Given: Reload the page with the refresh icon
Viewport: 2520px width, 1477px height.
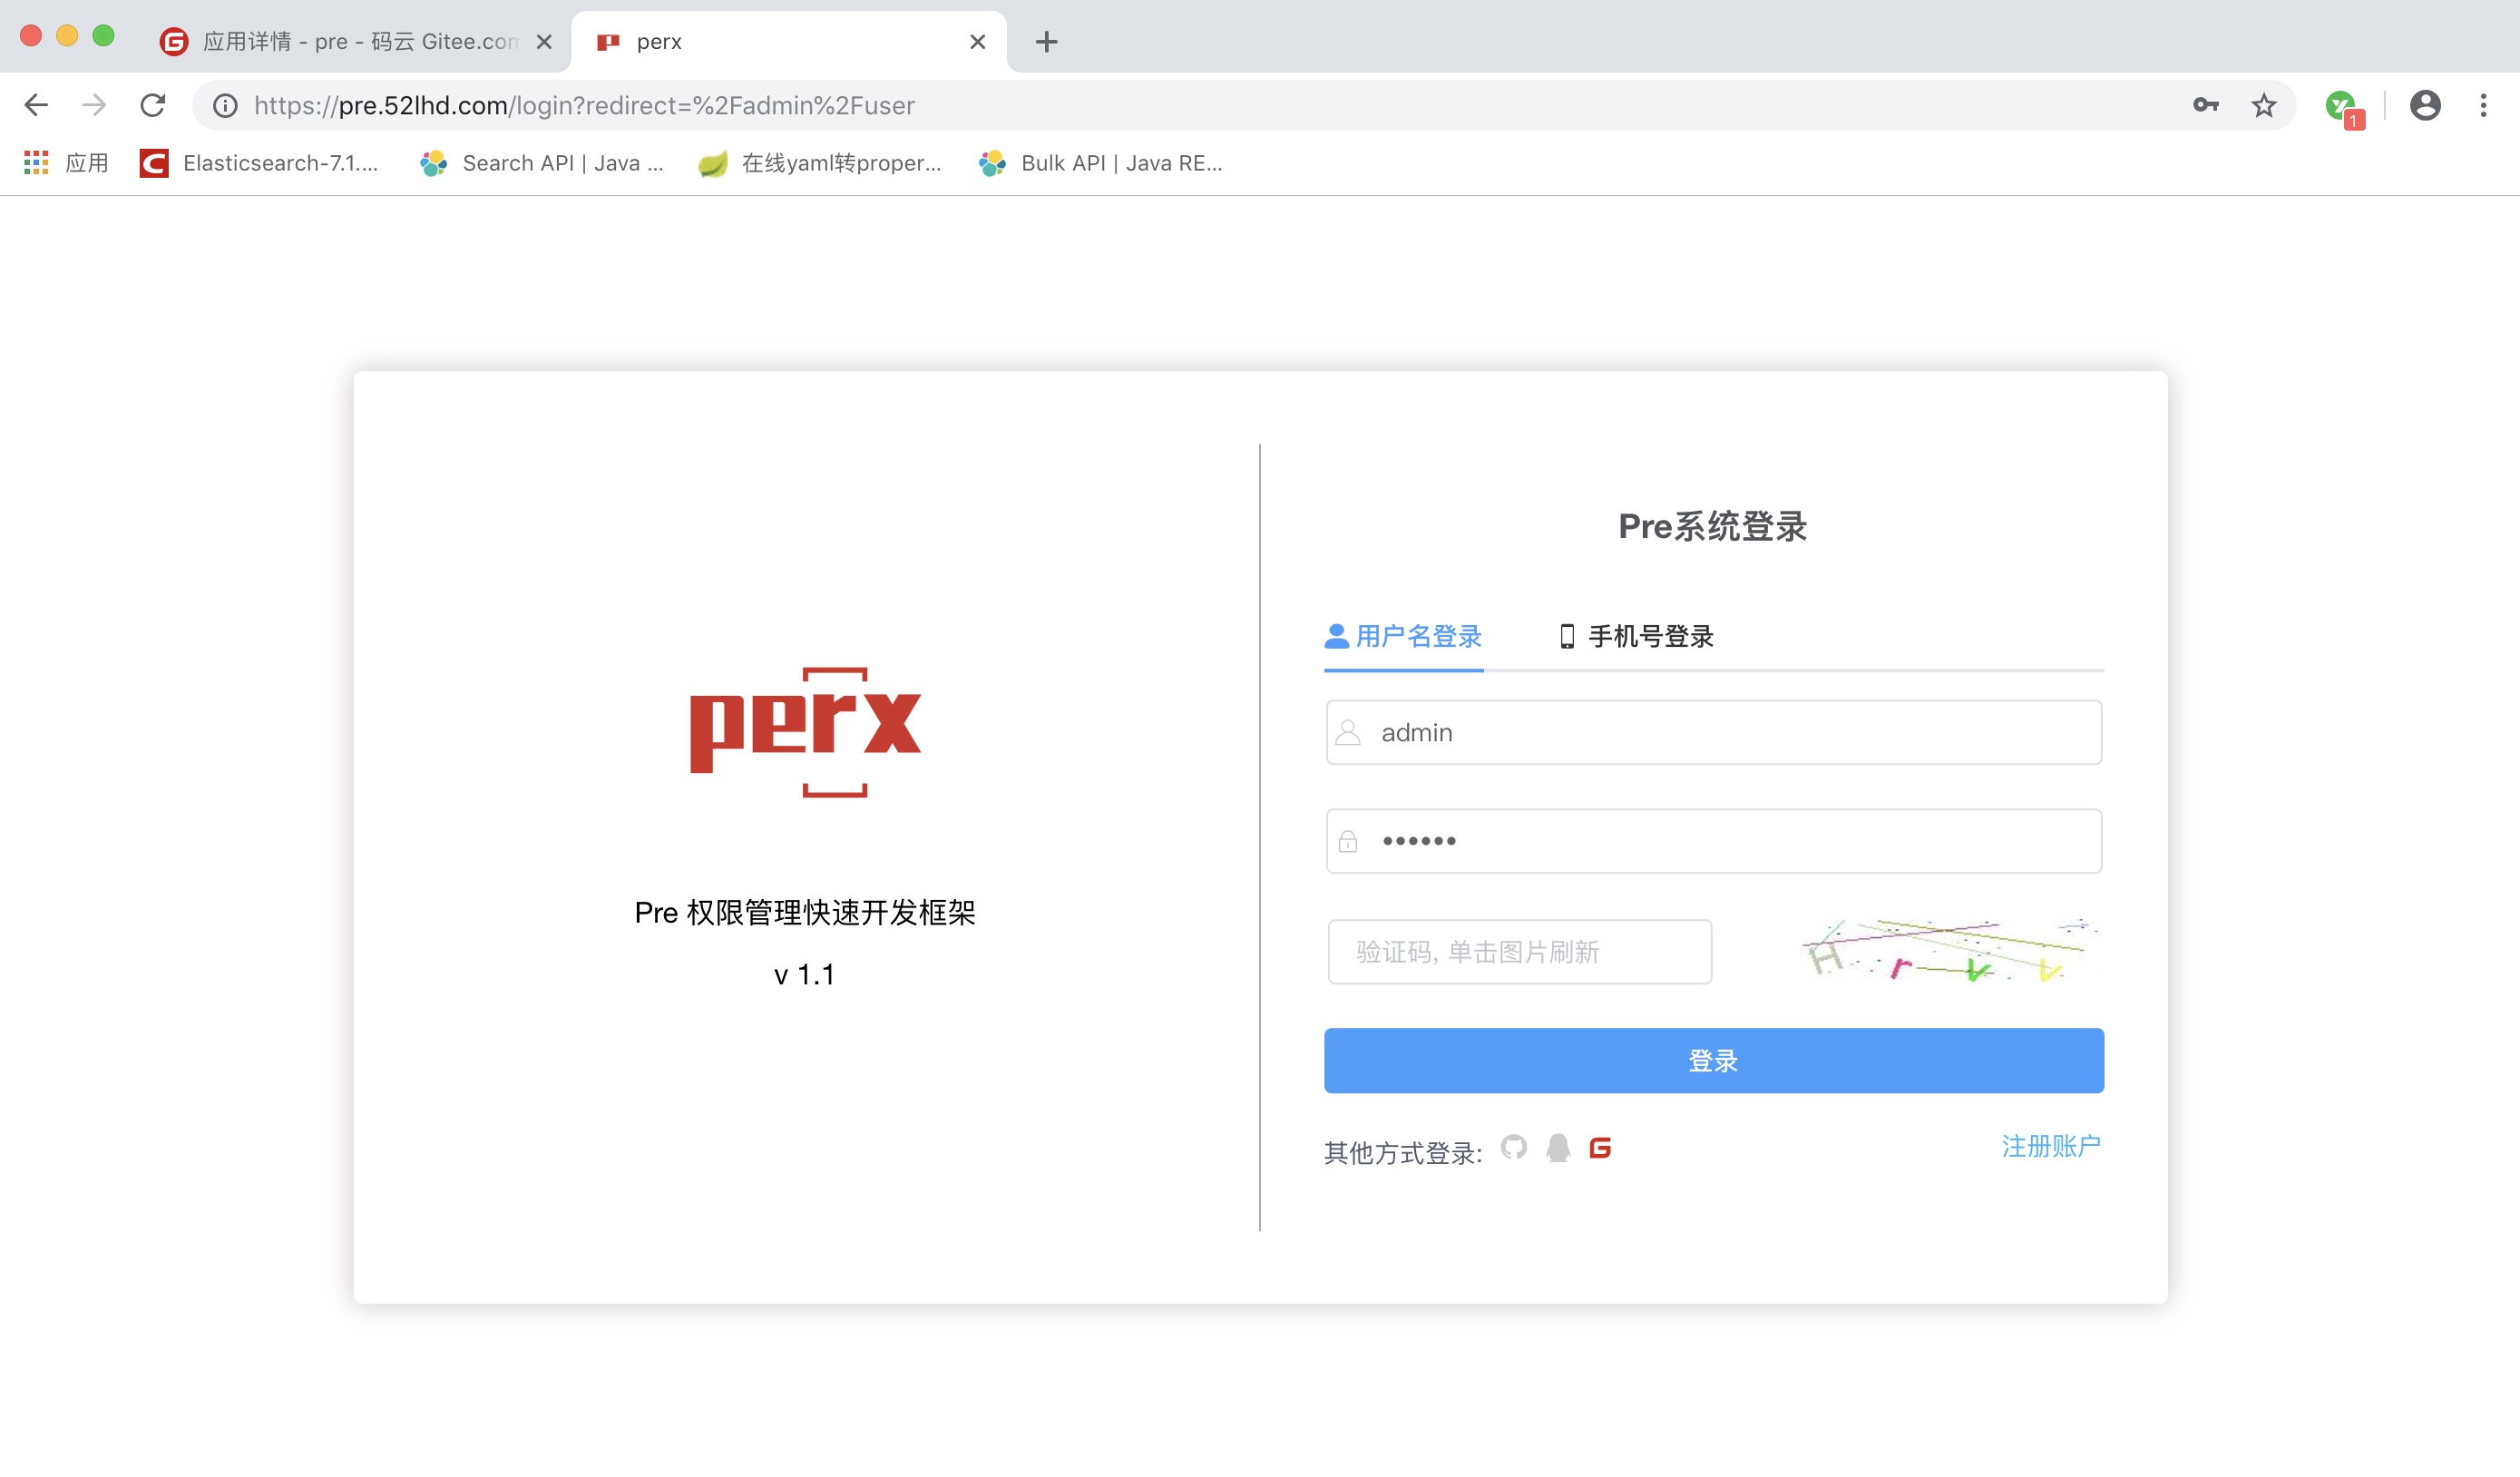Looking at the screenshot, I should pyautogui.click(x=152, y=105).
